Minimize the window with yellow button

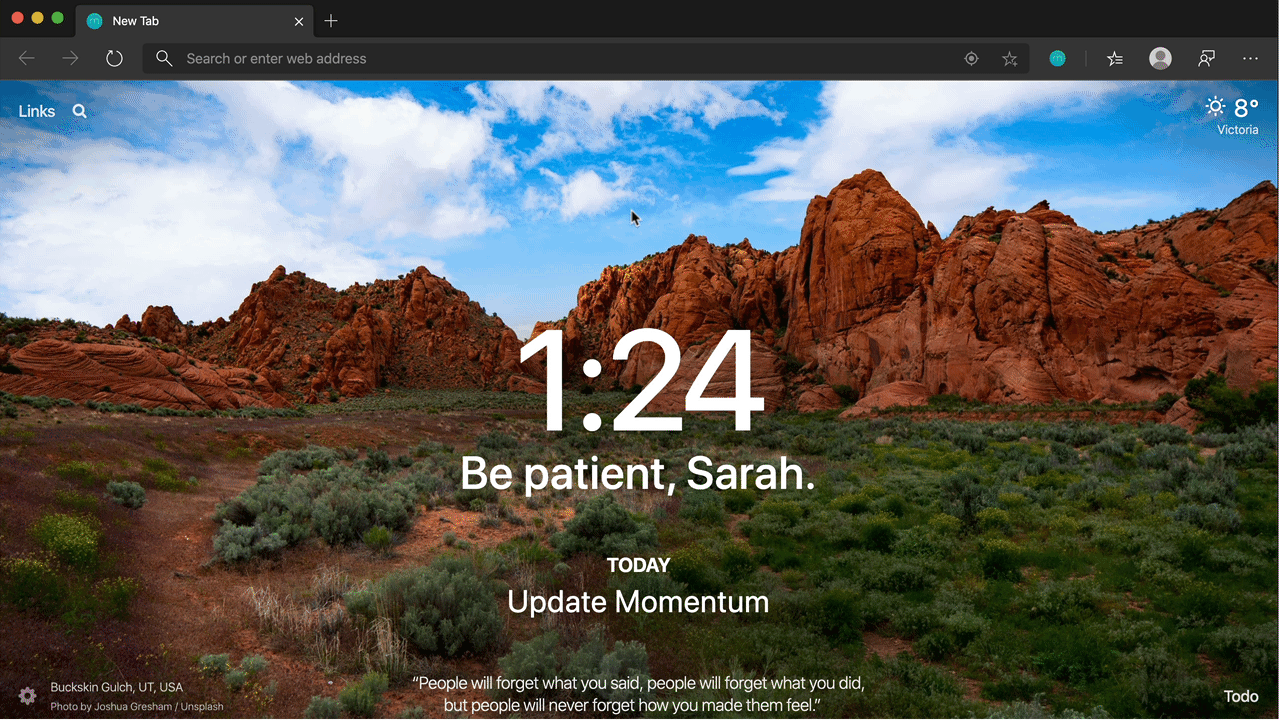click(37, 18)
